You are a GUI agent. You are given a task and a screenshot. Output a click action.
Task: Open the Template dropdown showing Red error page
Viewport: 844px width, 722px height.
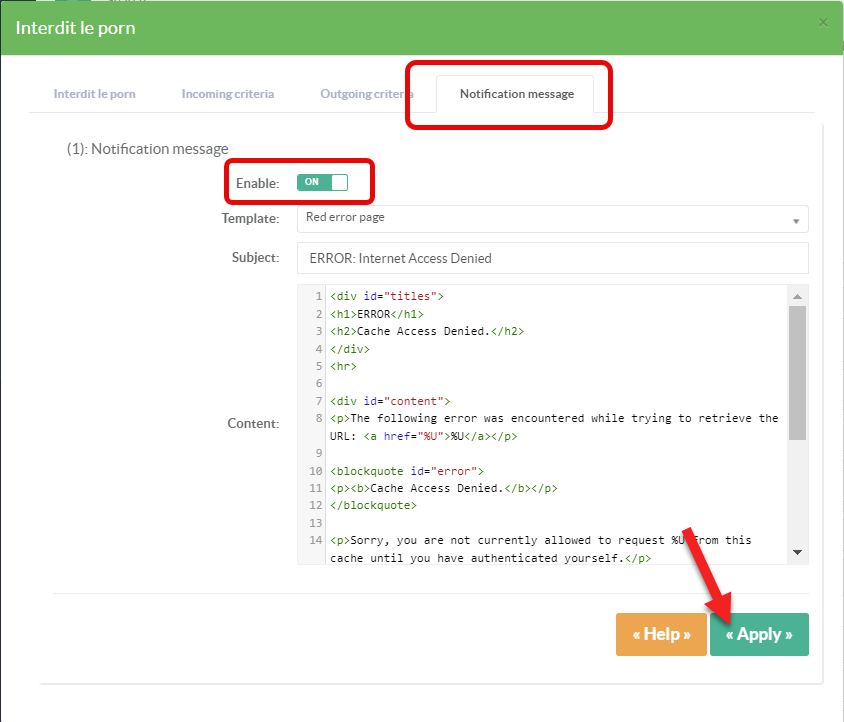click(x=551, y=218)
